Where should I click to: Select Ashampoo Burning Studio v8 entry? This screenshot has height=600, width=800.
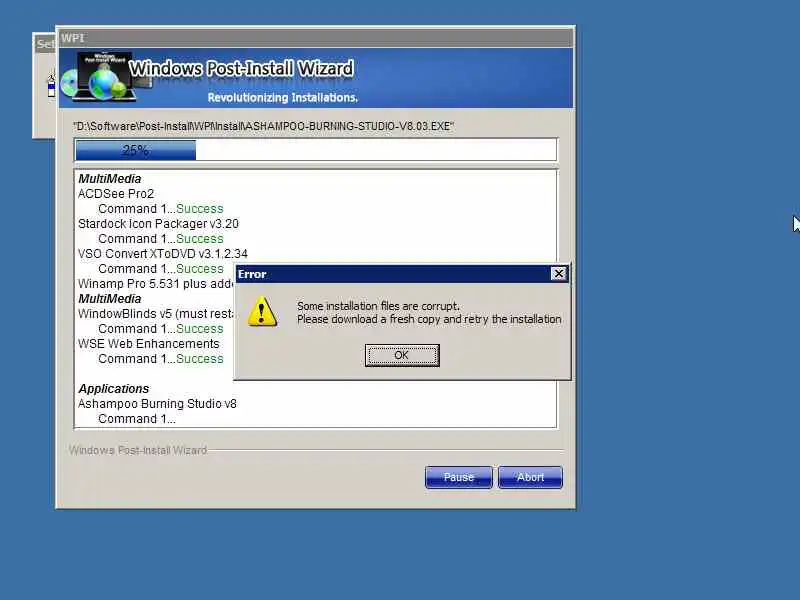point(157,404)
